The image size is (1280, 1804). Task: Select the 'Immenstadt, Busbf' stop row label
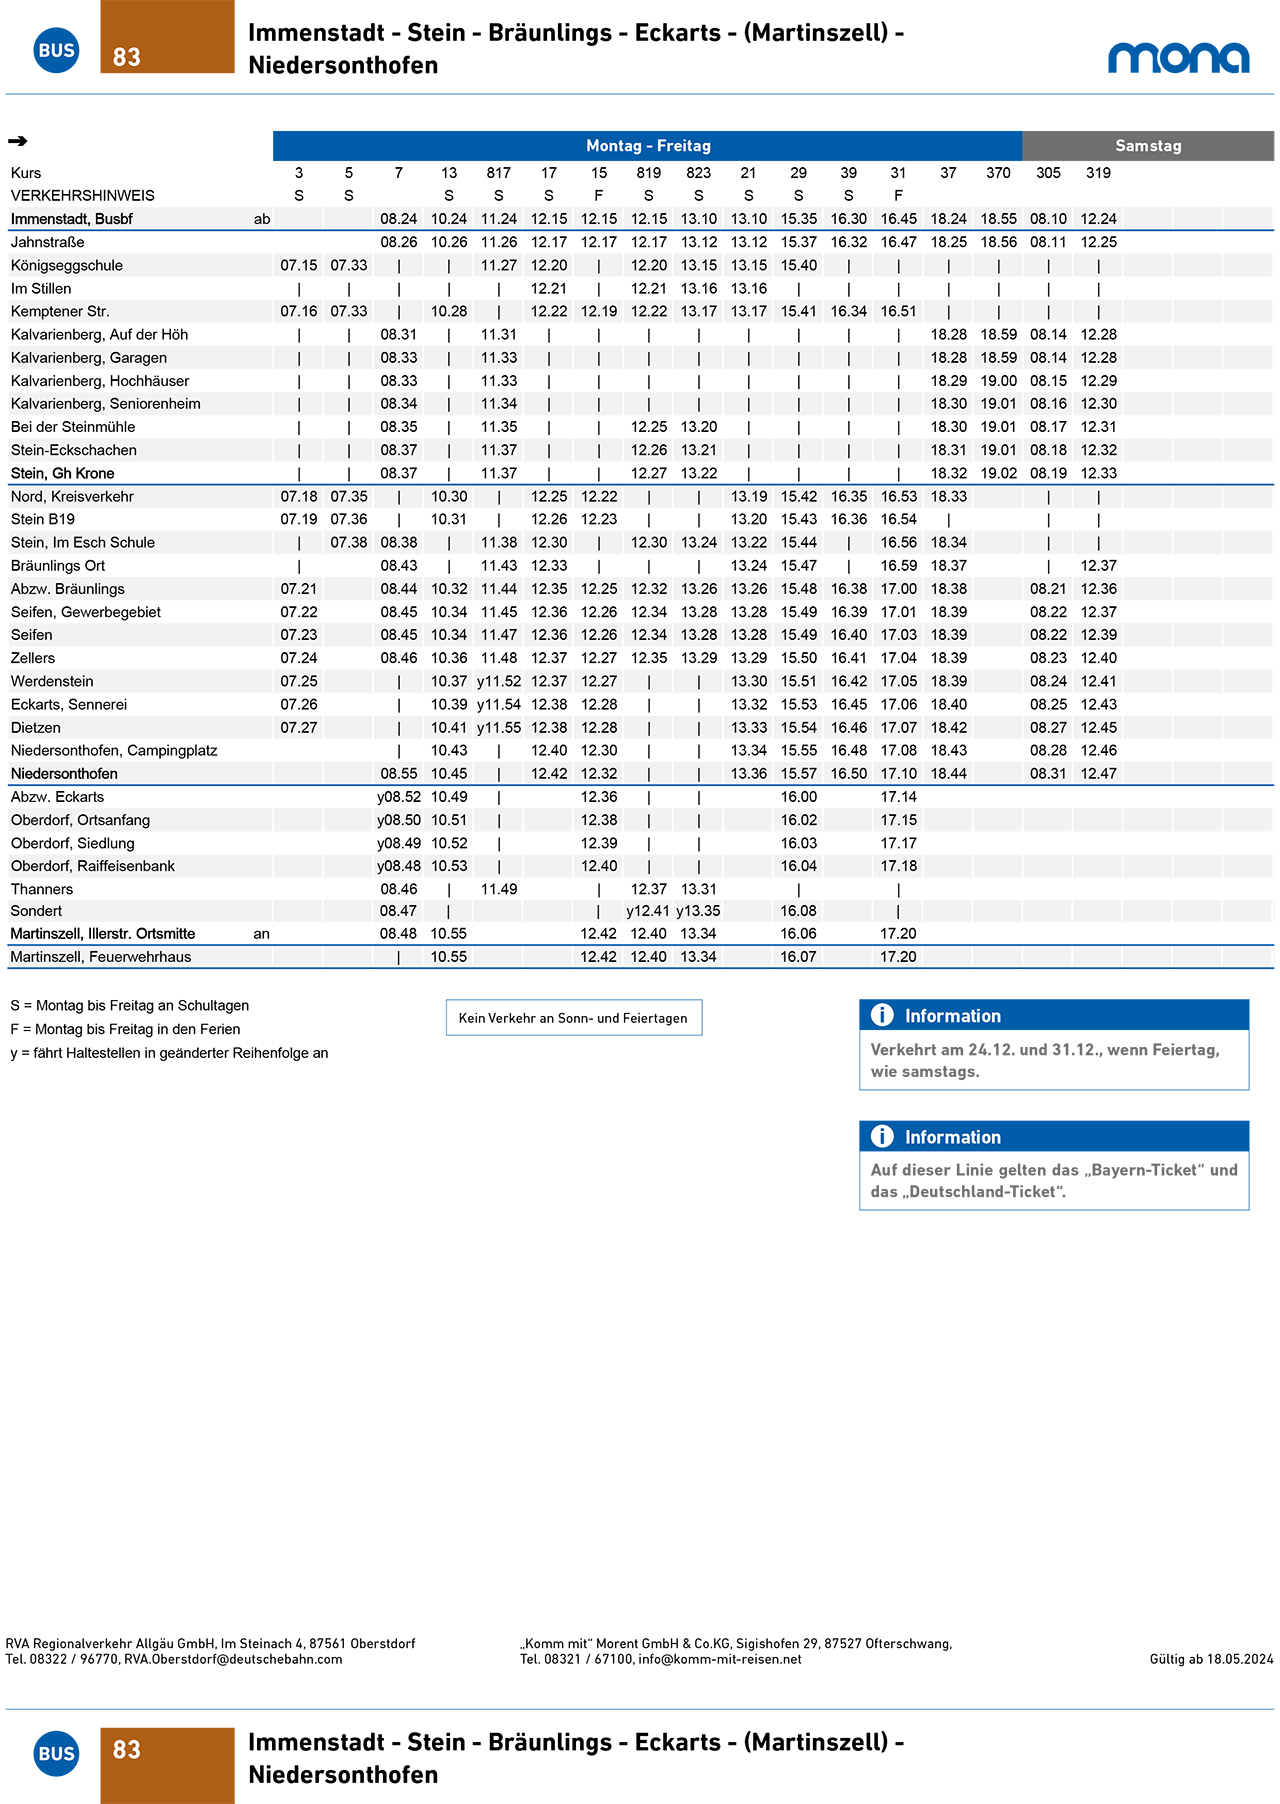click(72, 219)
